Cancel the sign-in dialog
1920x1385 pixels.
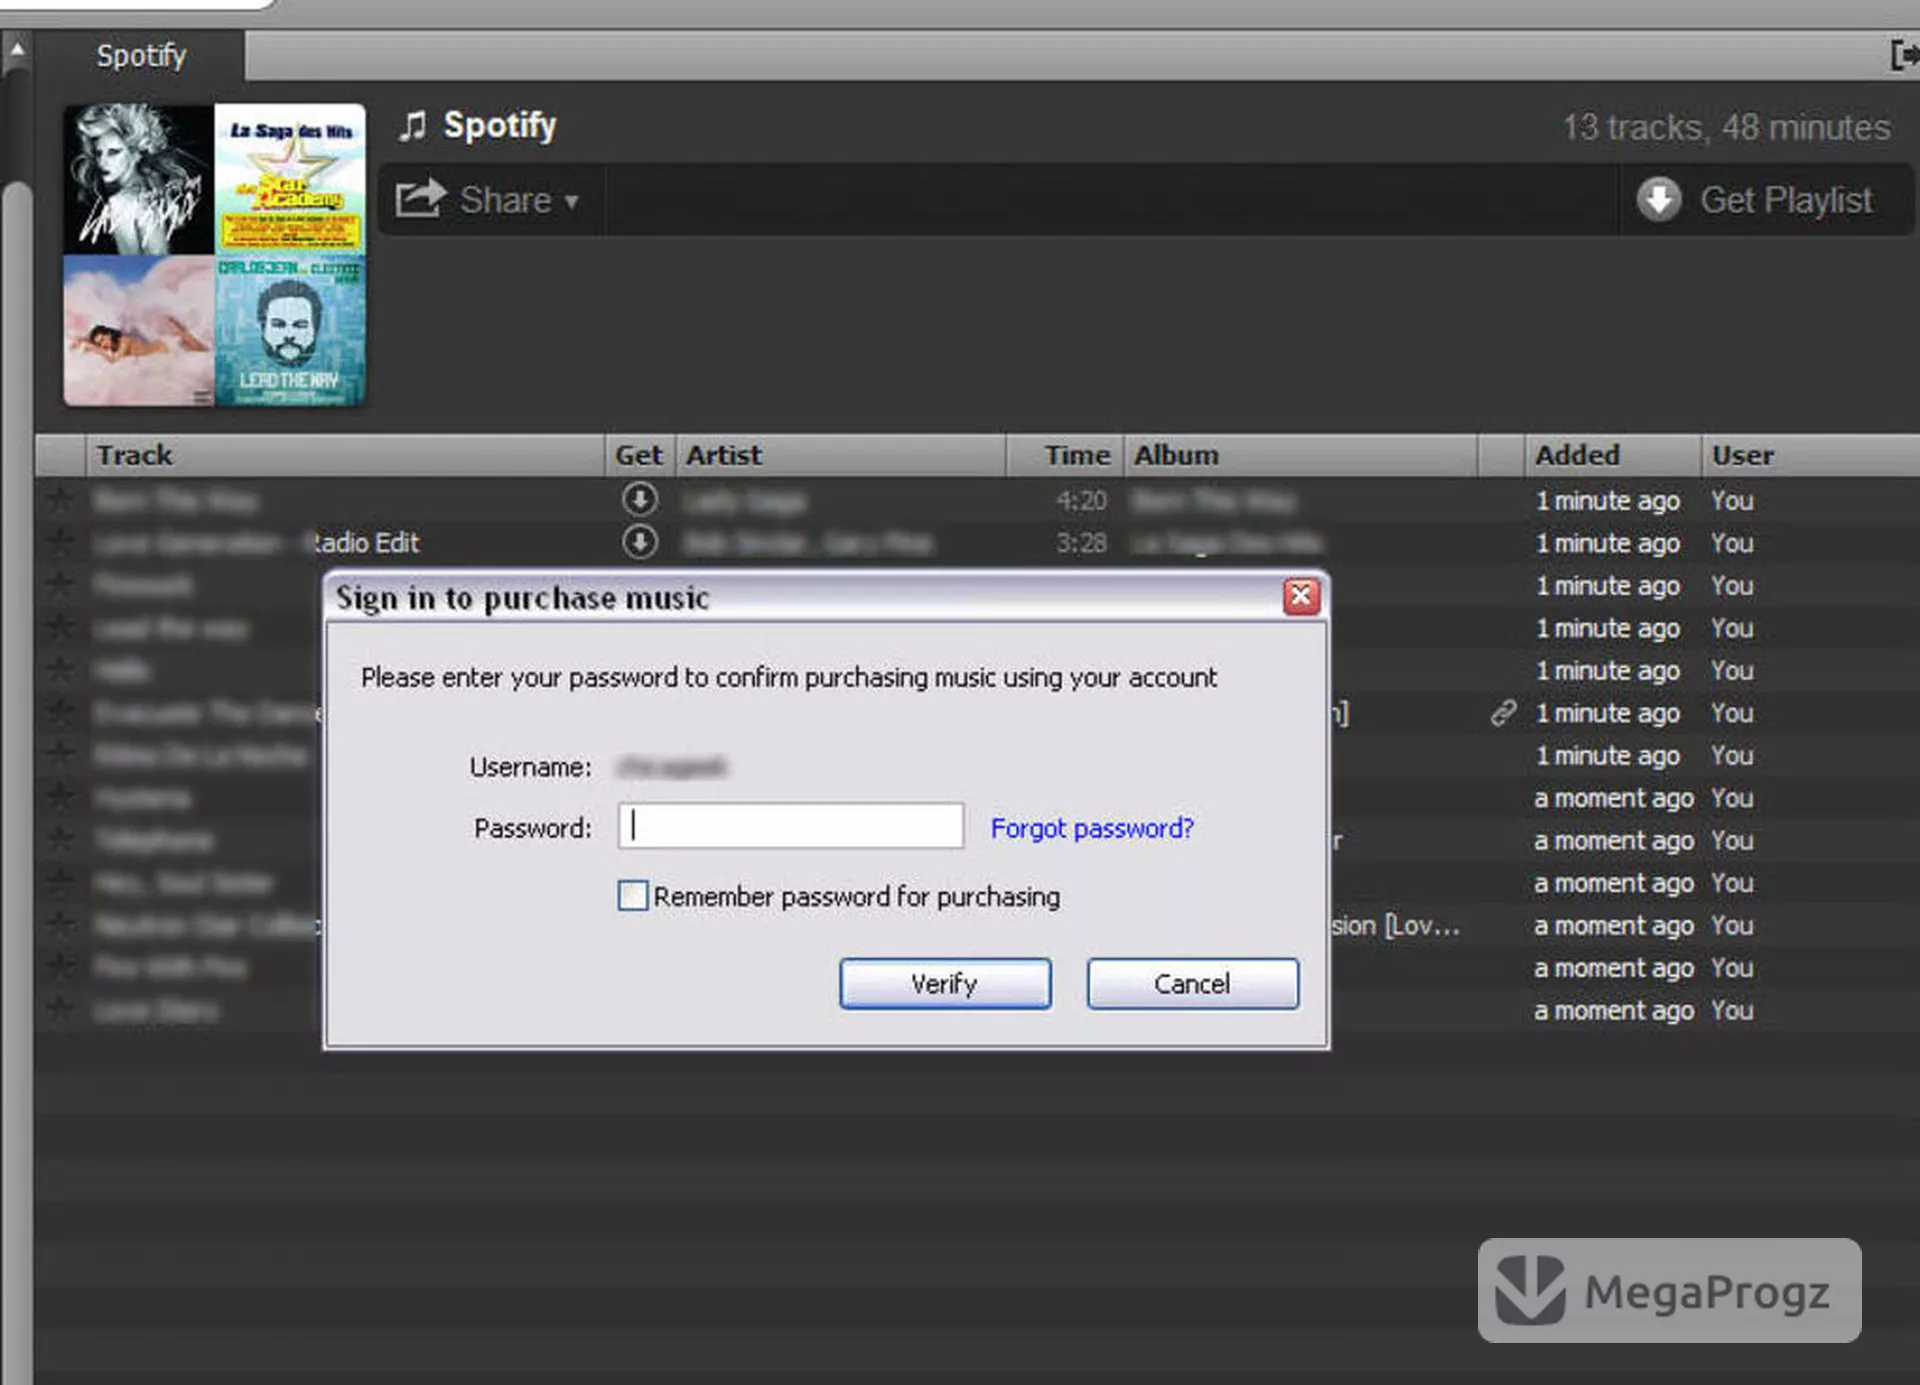coord(1192,984)
